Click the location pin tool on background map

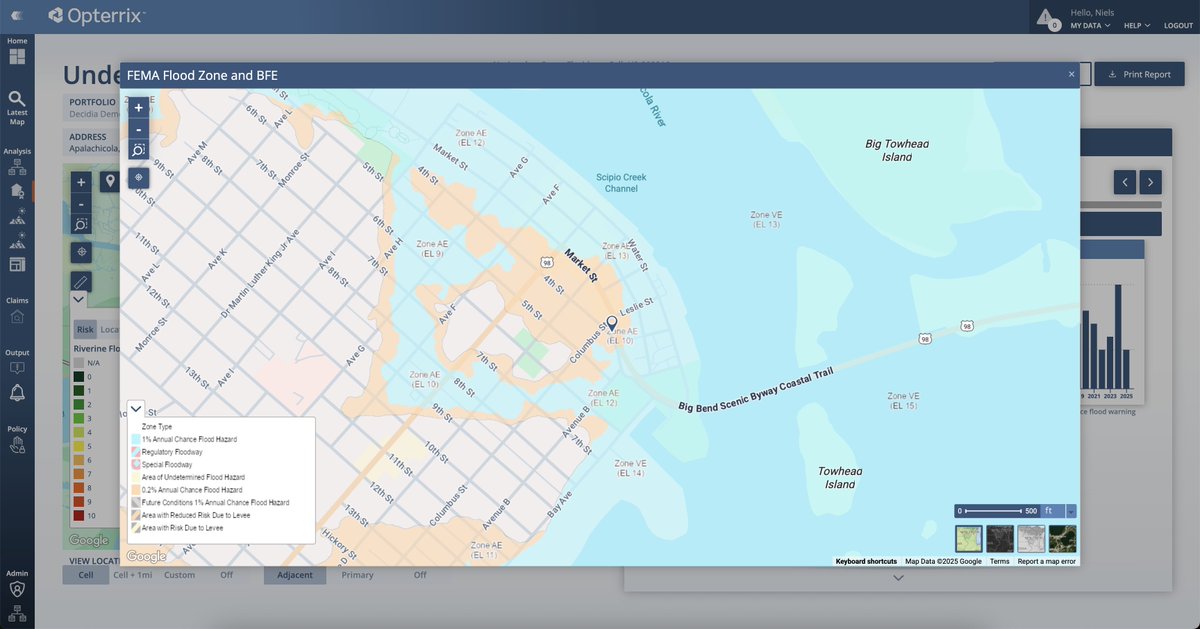pyautogui.click(x=109, y=182)
